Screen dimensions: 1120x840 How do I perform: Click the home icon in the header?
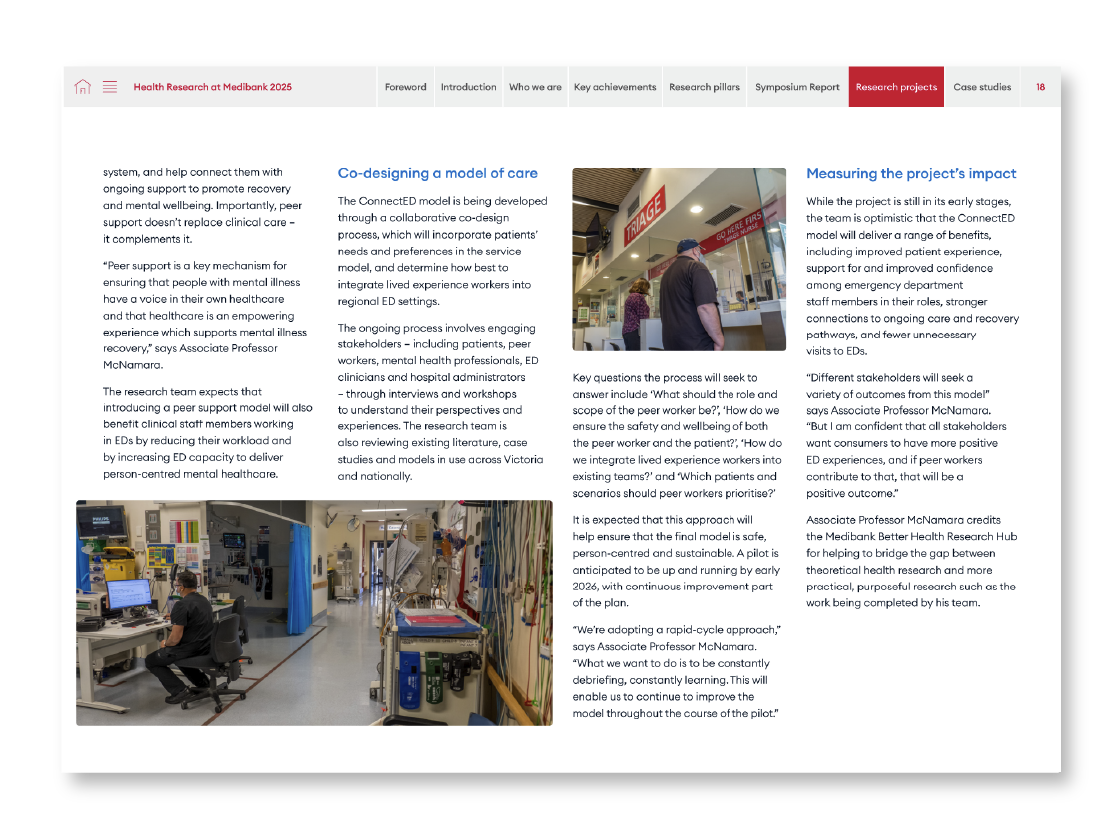pyautogui.click(x=83, y=87)
